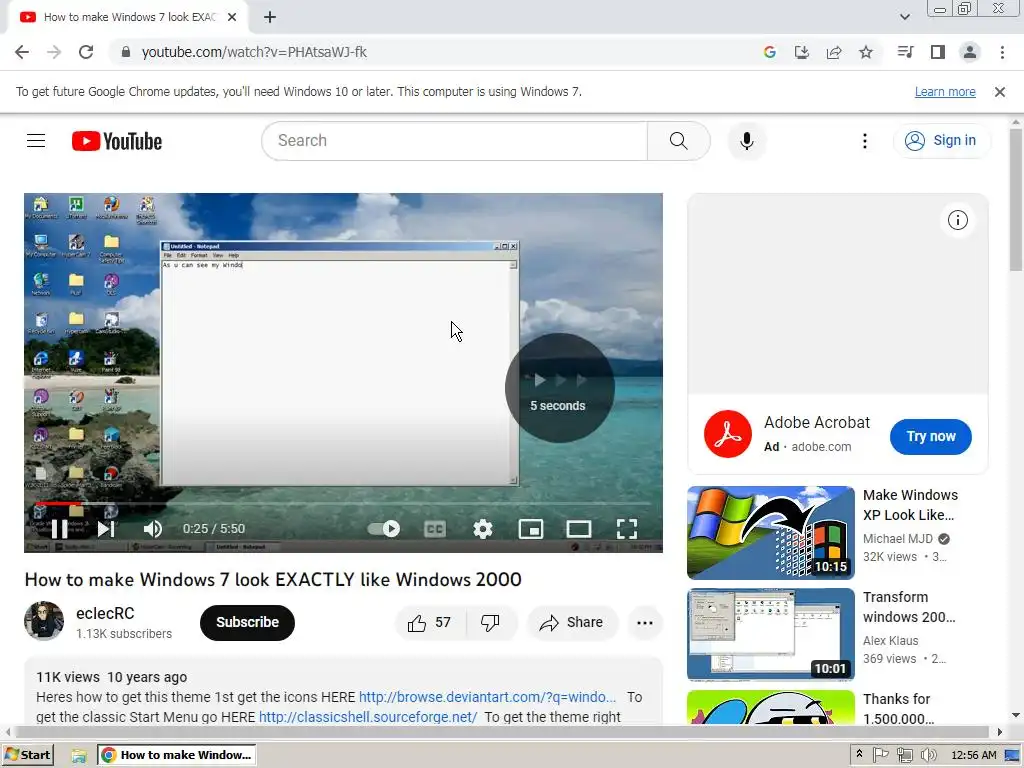Open eclecRC channel avatar
The image size is (1024, 768).
(44, 621)
